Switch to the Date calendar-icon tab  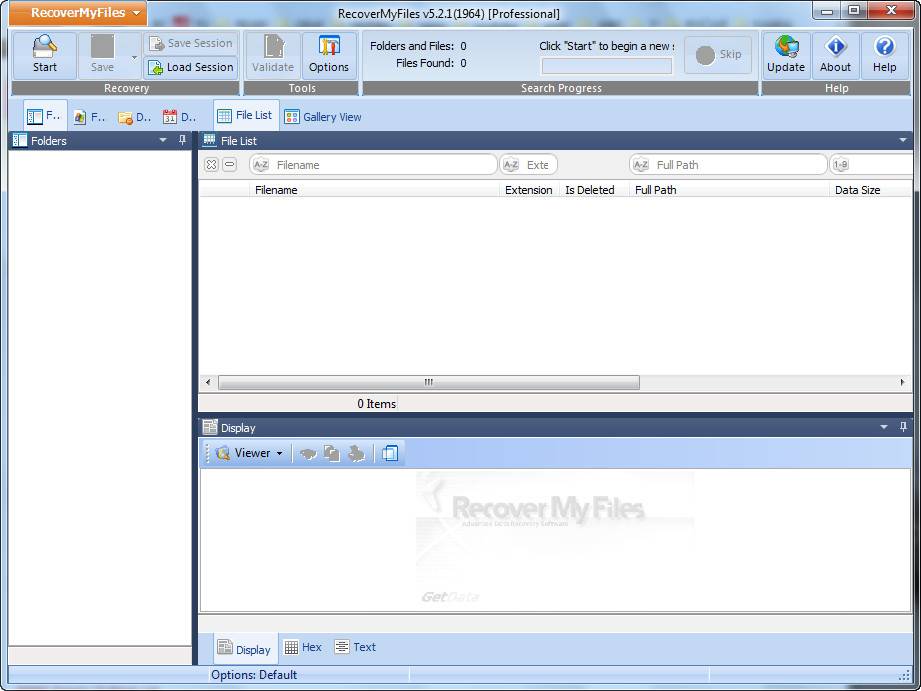(x=180, y=117)
